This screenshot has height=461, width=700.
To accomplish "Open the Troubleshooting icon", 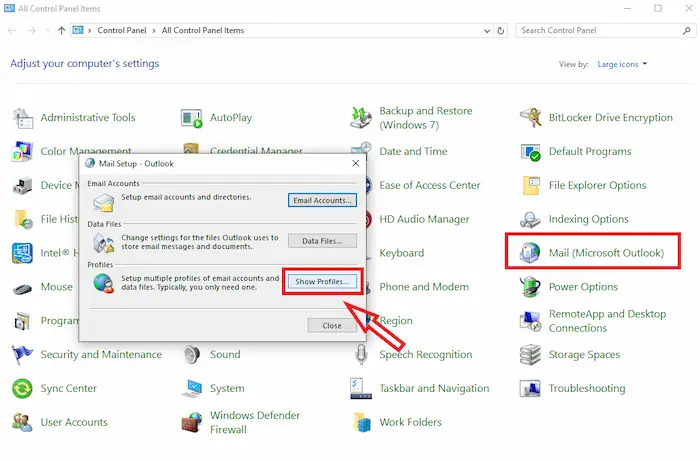I will pos(530,389).
